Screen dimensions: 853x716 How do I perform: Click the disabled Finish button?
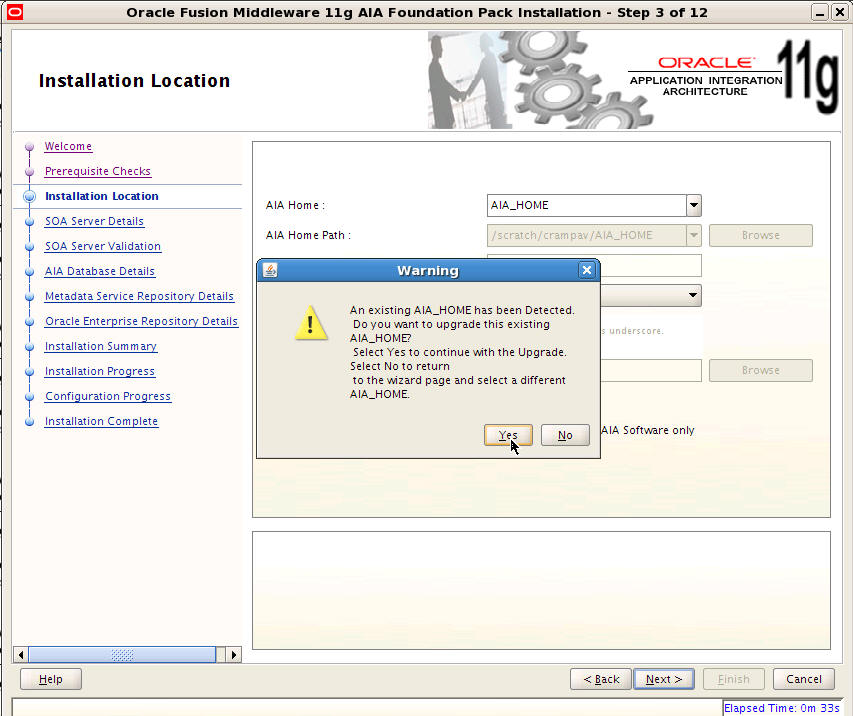[x=734, y=680]
